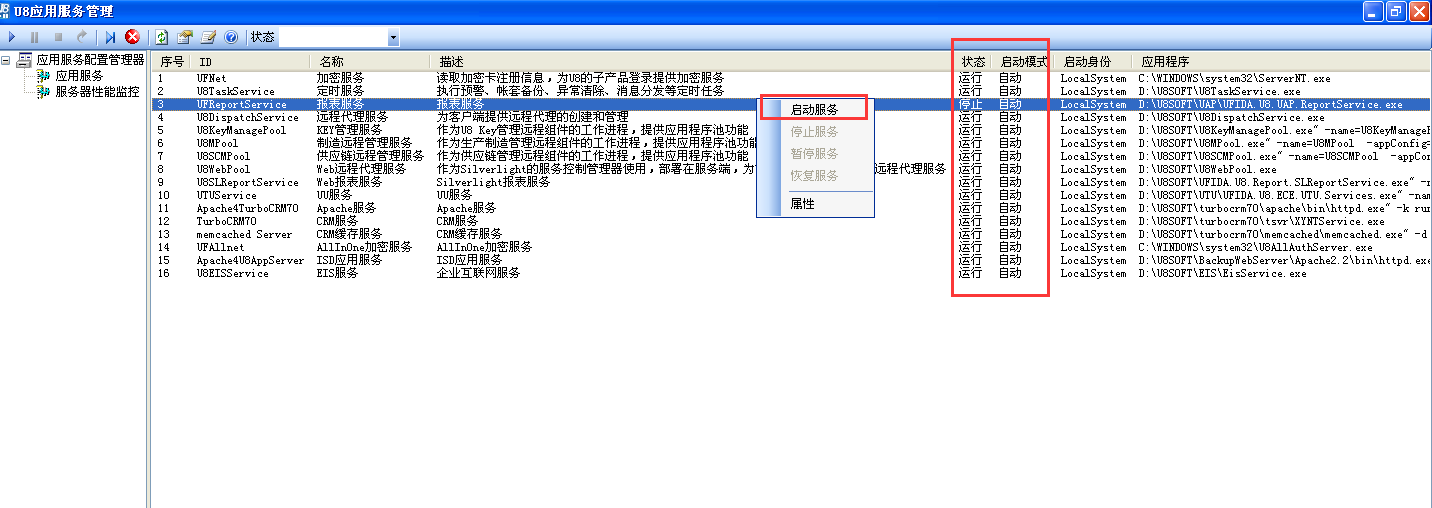Click the red X stop-all icon
The height and width of the screenshot is (508, 1432).
[x=132, y=37]
